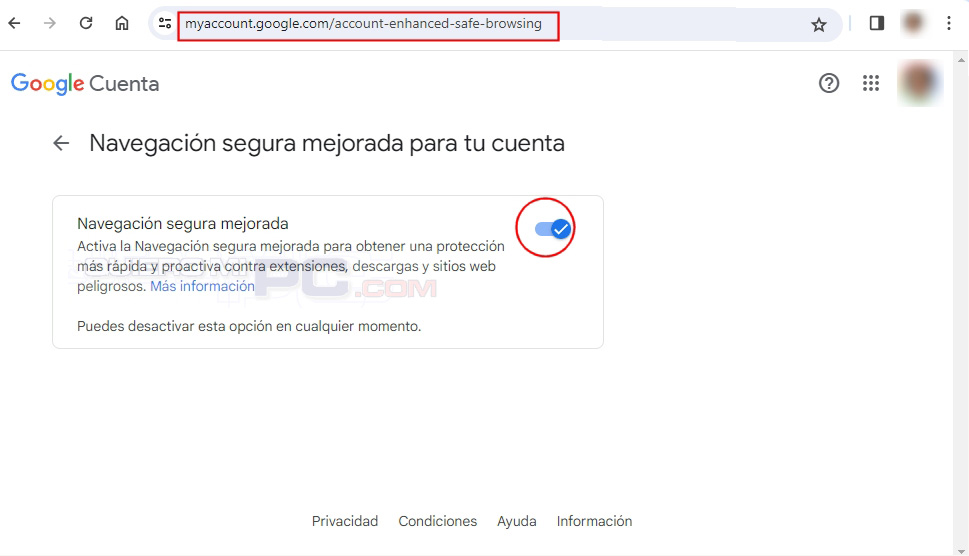This screenshot has width=969, height=556.
Task: Open the Información footer link
Action: pos(595,521)
